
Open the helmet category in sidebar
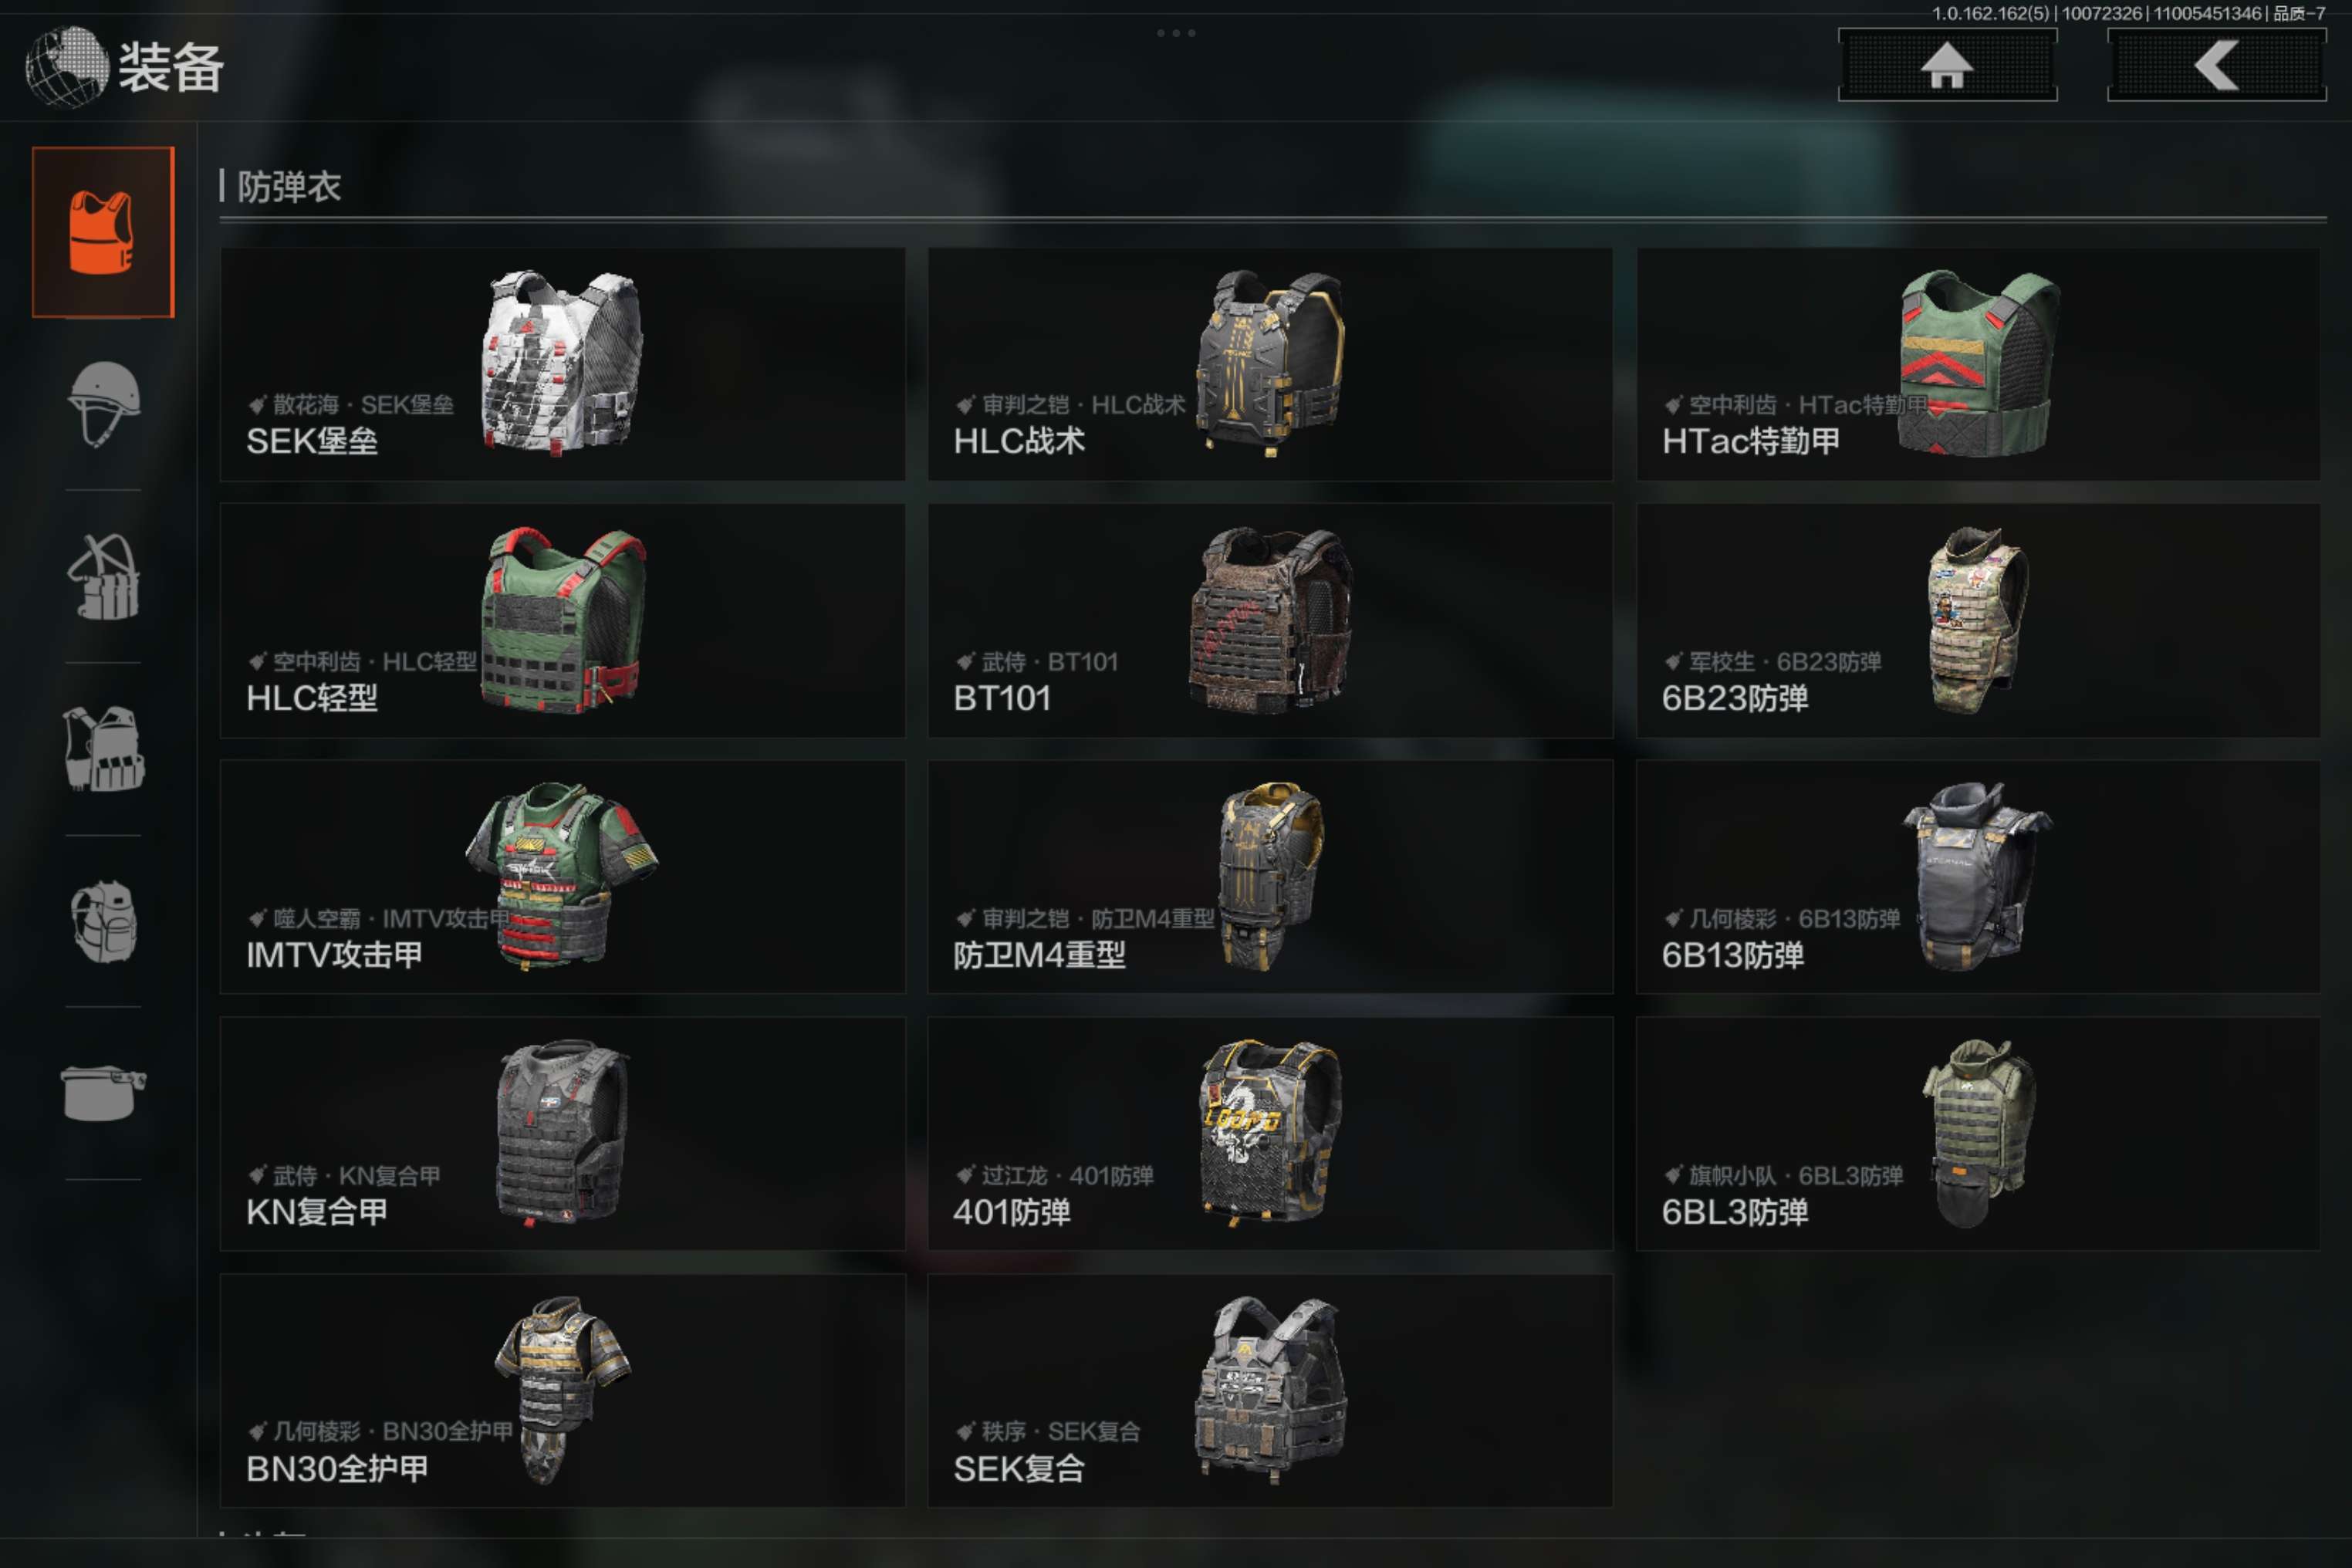[x=103, y=404]
